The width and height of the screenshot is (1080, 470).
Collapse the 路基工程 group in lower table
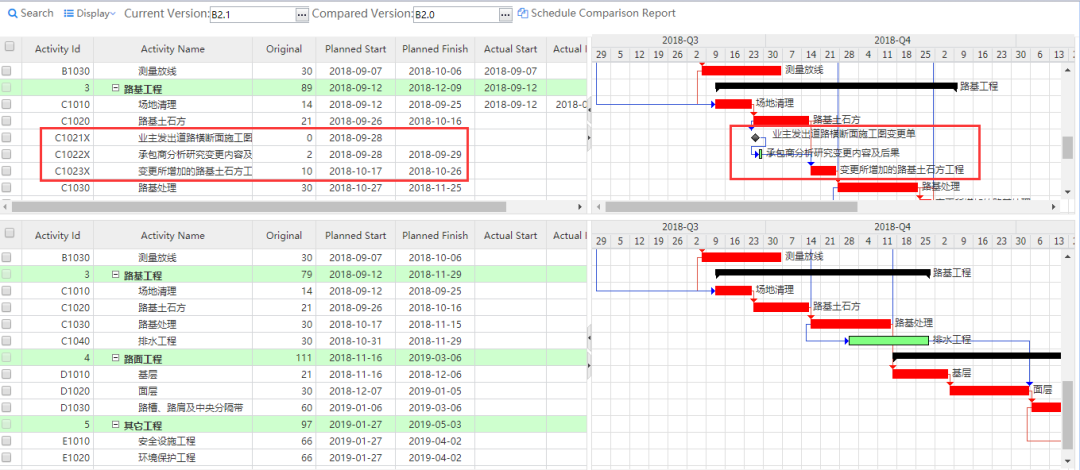point(115,274)
